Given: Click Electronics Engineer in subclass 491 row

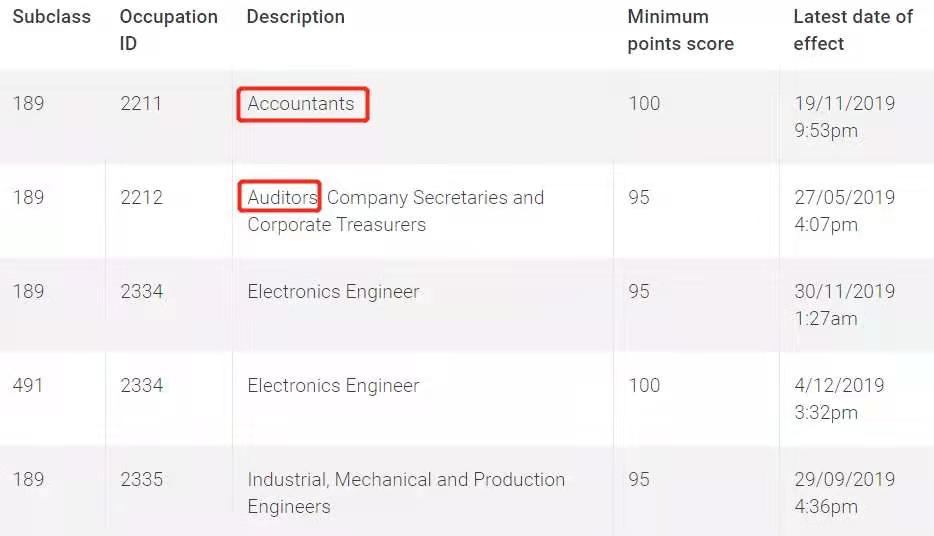Looking at the screenshot, I should pos(334,385).
